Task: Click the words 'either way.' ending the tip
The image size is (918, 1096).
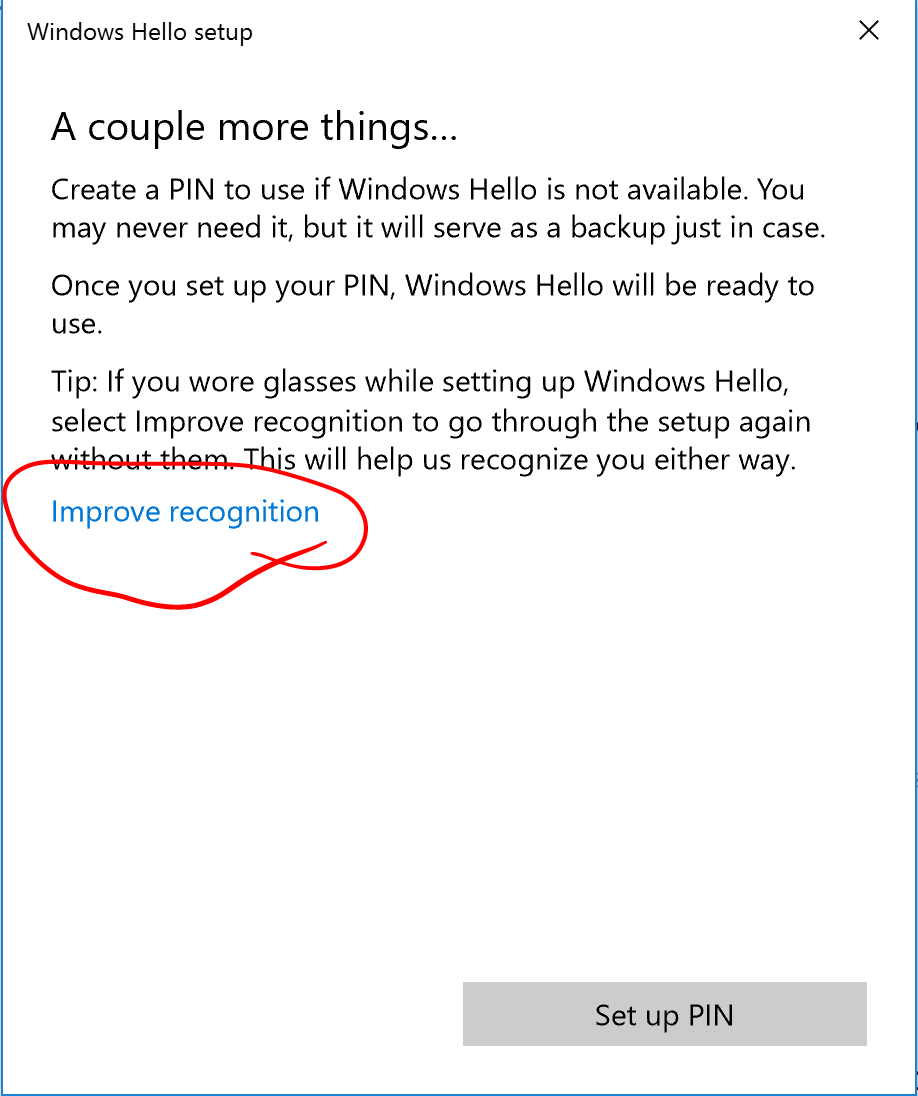Action: 725,460
